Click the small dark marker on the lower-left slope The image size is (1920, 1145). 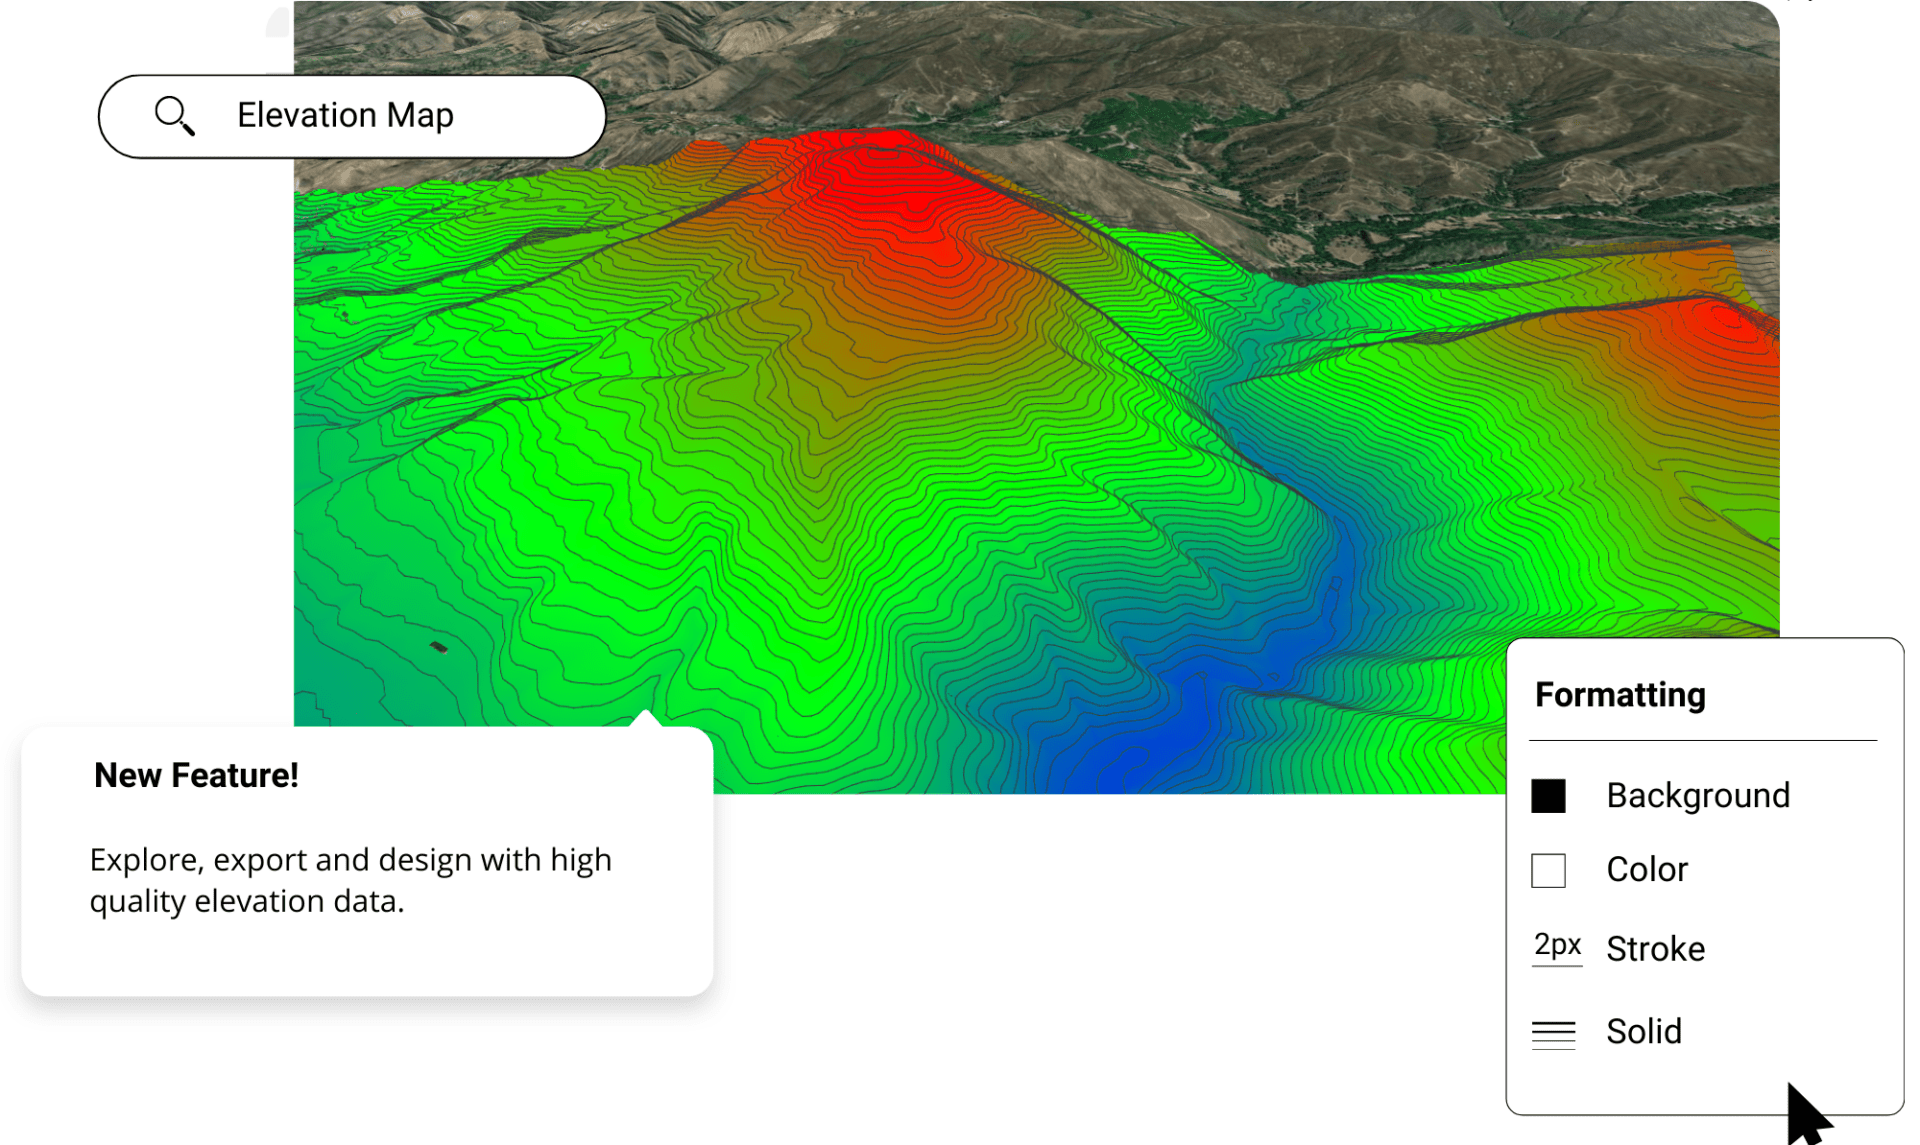pyautogui.click(x=438, y=648)
